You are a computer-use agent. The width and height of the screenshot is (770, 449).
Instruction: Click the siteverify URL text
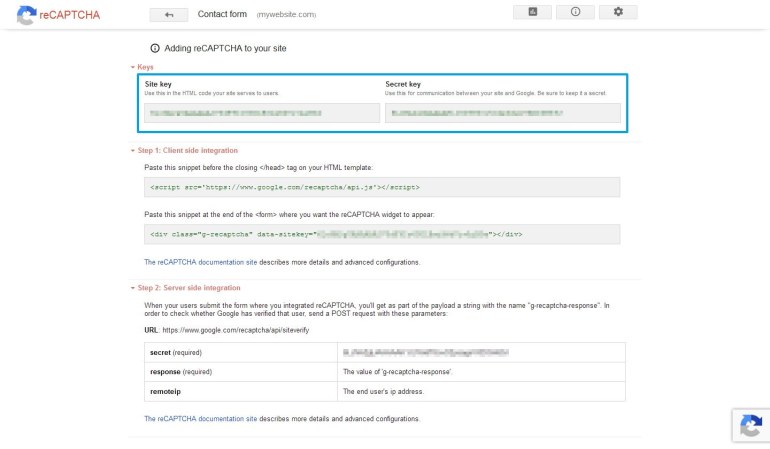236,330
